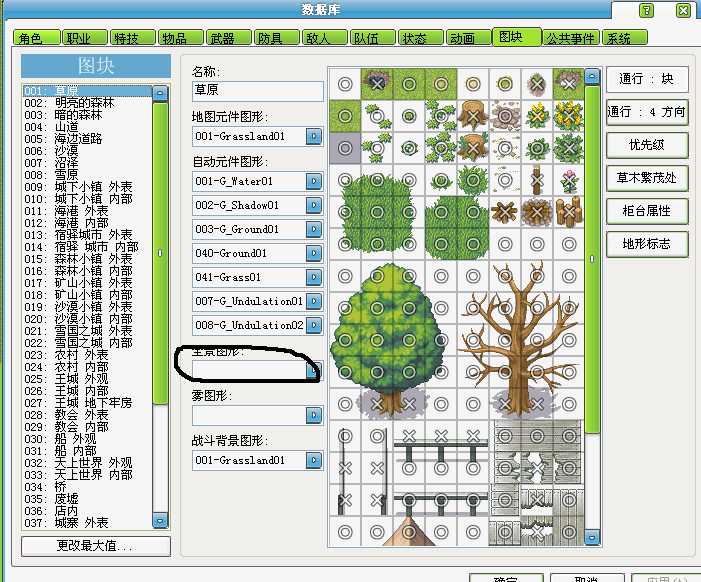This screenshot has height=582, width=701.
Task: Open the 物品 tab
Action: (x=181, y=38)
